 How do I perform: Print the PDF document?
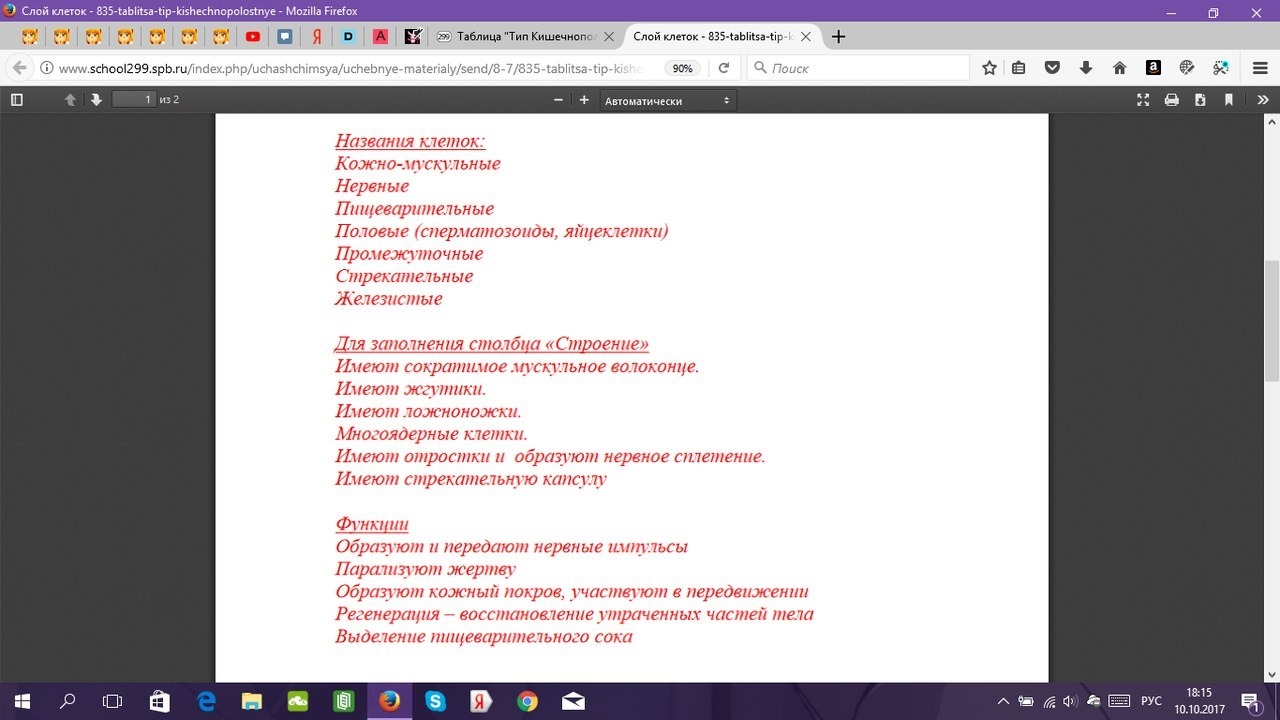(1172, 100)
